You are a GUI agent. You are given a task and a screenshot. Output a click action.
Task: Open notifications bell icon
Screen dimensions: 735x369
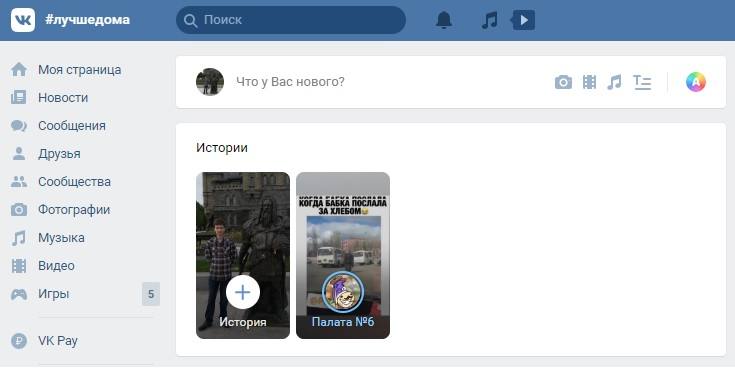pyautogui.click(x=443, y=20)
